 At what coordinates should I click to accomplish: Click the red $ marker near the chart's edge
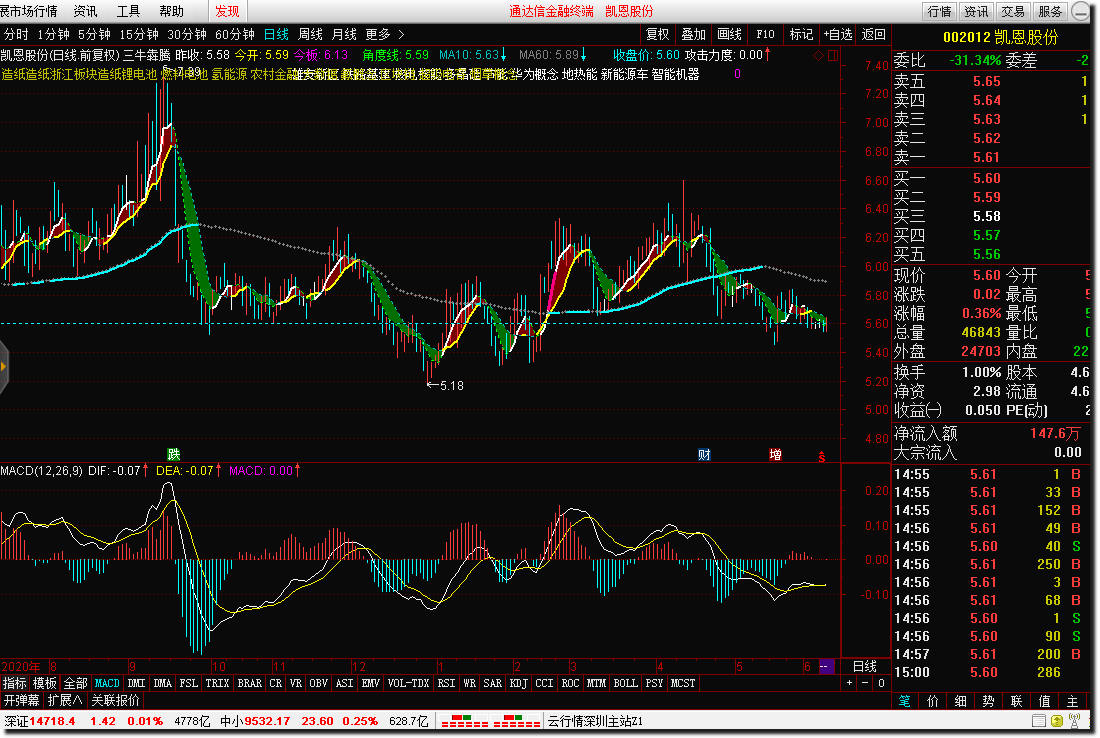pyautogui.click(x=821, y=457)
